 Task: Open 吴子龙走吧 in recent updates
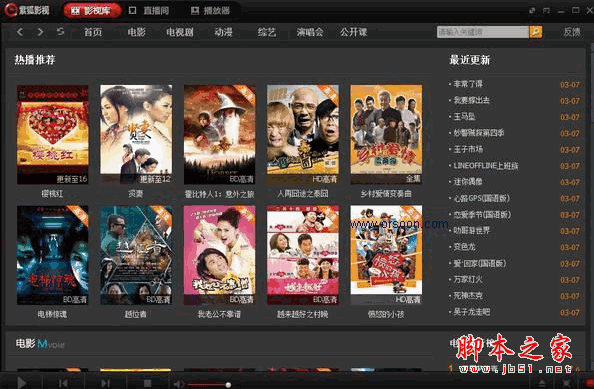pos(472,312)
